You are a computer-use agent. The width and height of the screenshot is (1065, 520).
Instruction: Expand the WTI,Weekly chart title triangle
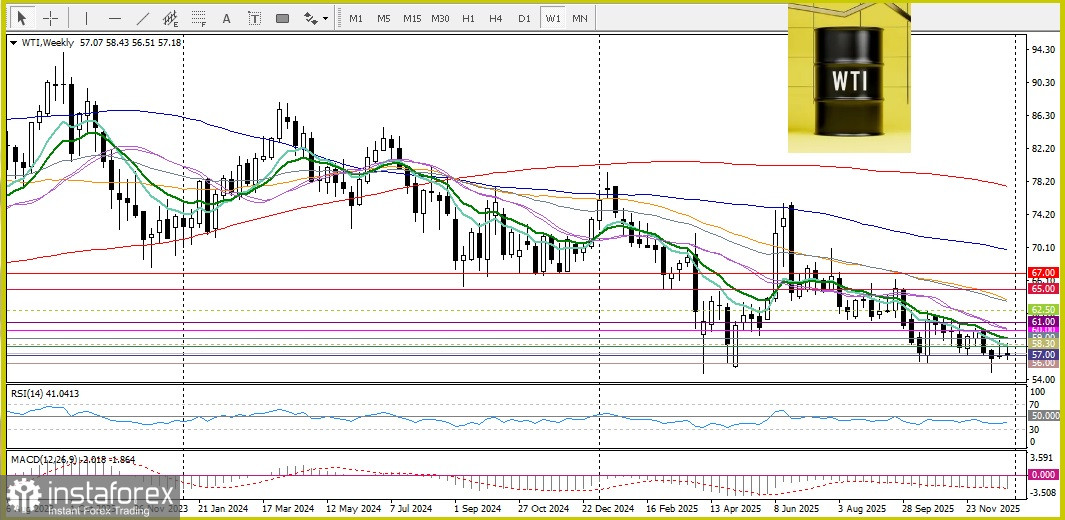tap(12, 43)
